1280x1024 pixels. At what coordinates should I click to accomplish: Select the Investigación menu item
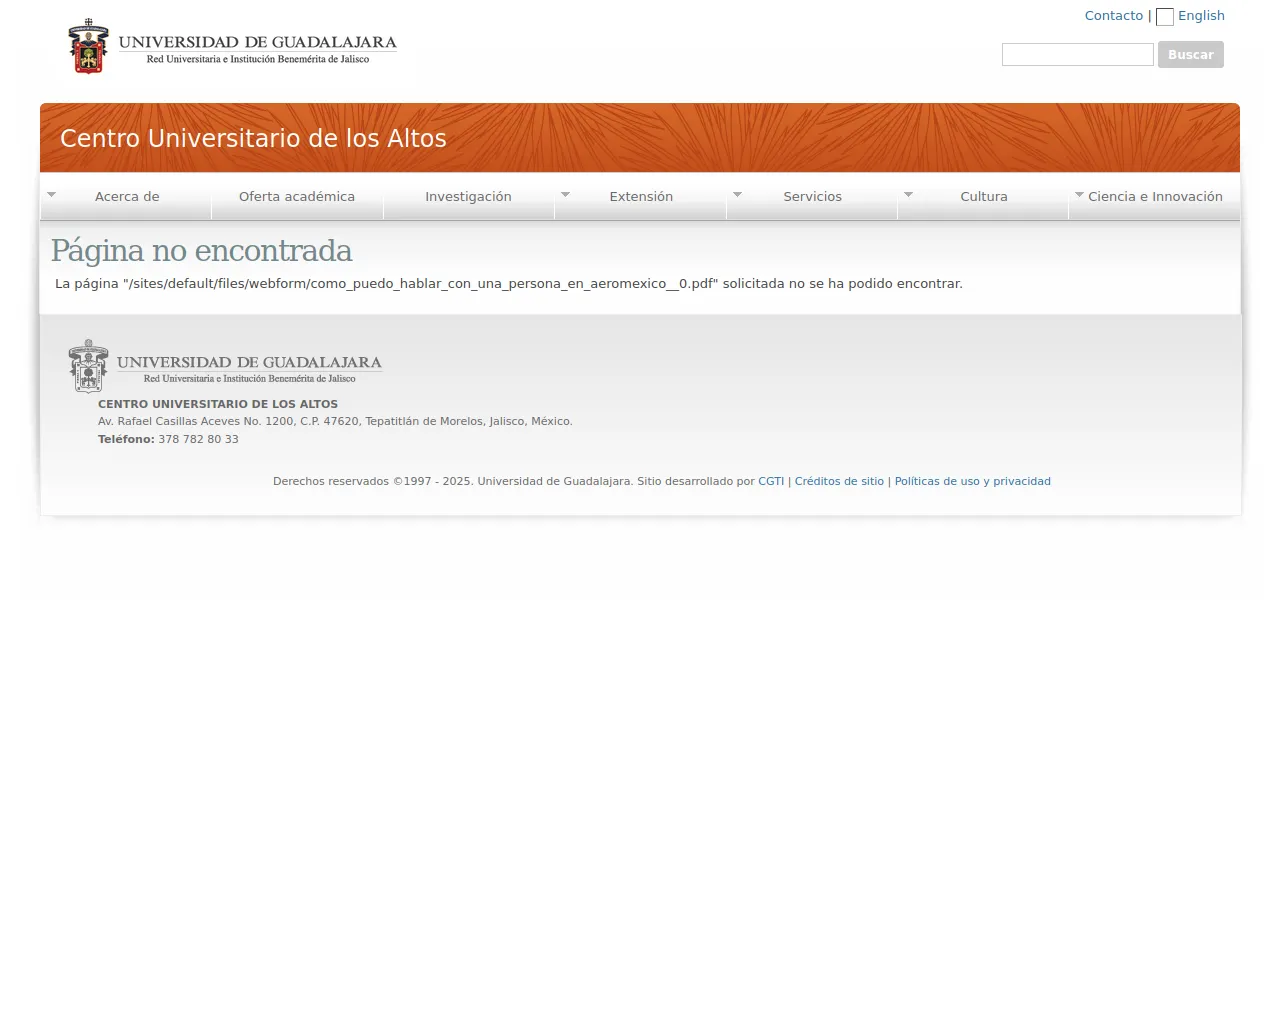468,197
